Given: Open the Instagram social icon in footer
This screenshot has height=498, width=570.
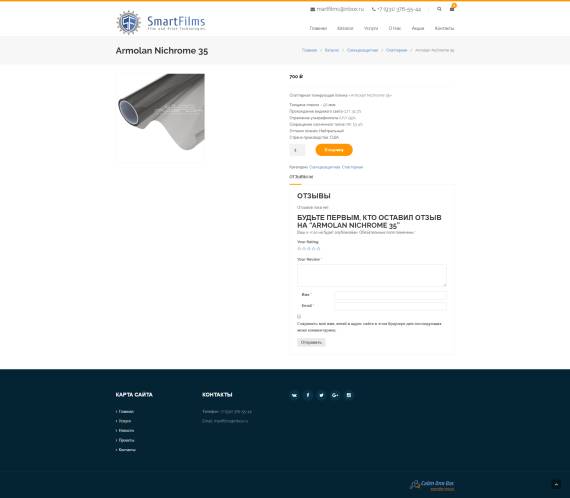Looking at the screenshot, I should 349,395.
